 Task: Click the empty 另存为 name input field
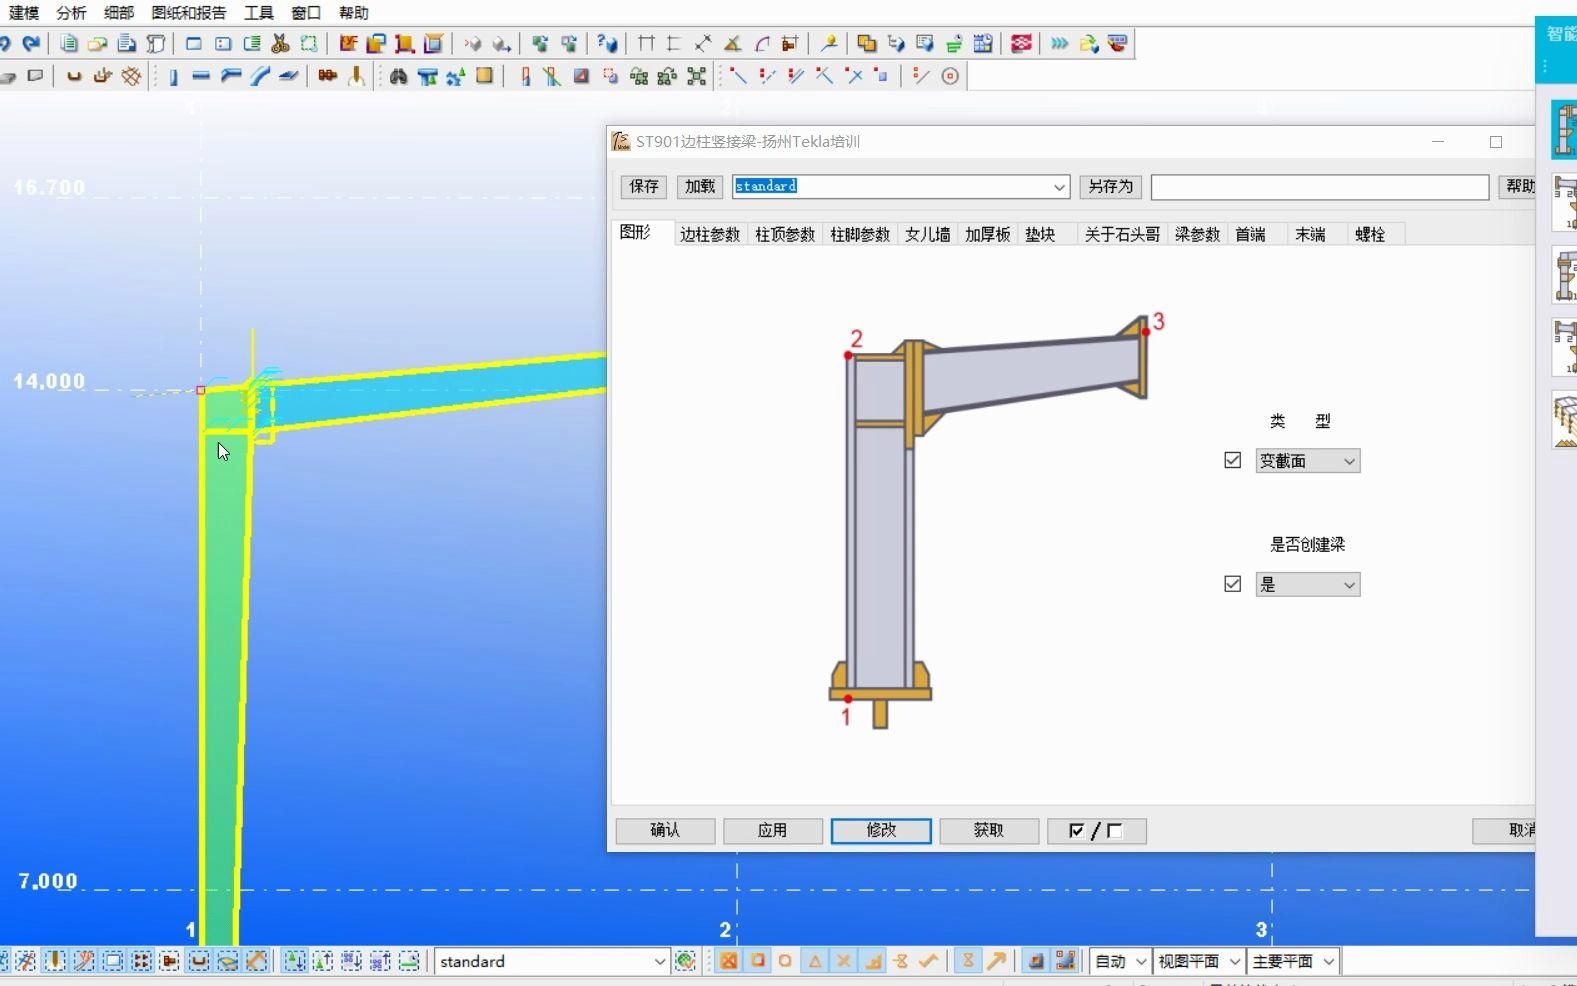click(1319, 187)
